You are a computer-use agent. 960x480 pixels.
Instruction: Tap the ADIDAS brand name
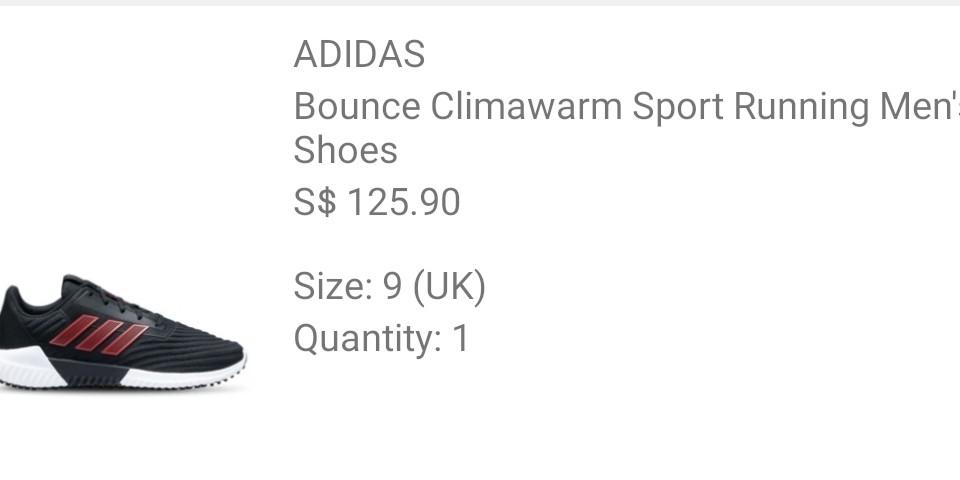tap(359, 54)
